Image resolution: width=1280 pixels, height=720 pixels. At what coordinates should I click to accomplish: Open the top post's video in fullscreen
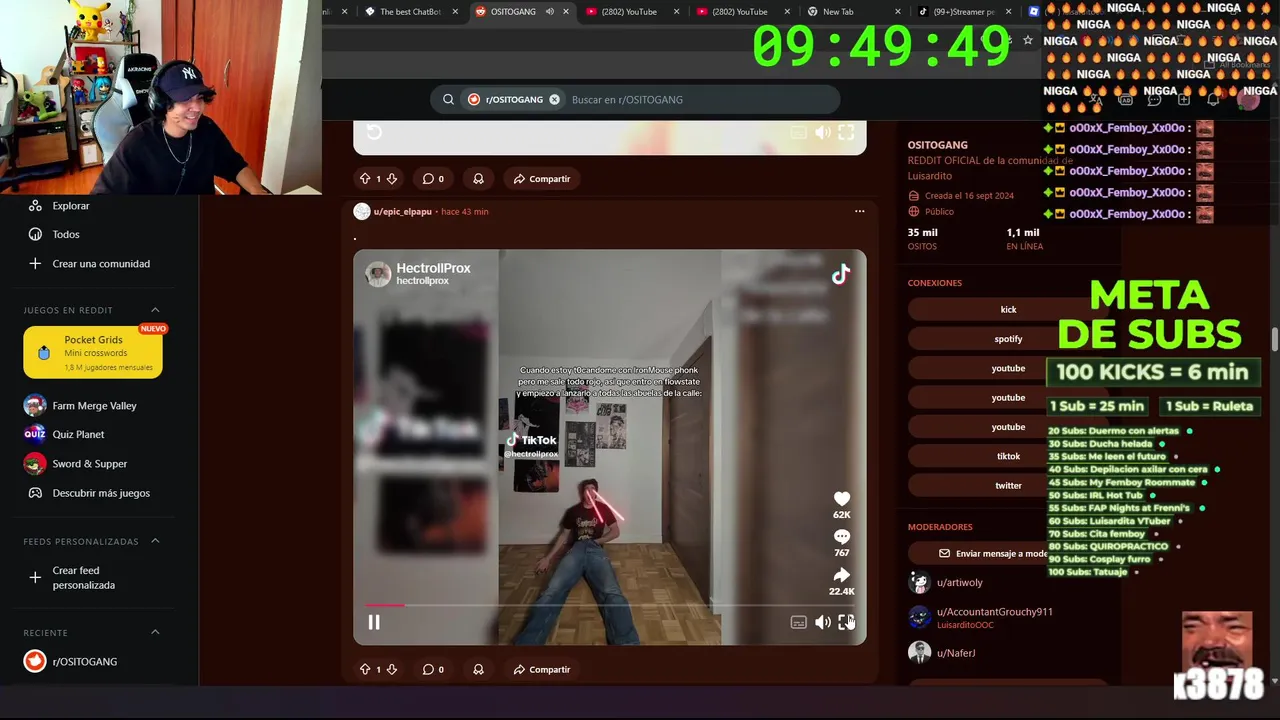[846, 132]
